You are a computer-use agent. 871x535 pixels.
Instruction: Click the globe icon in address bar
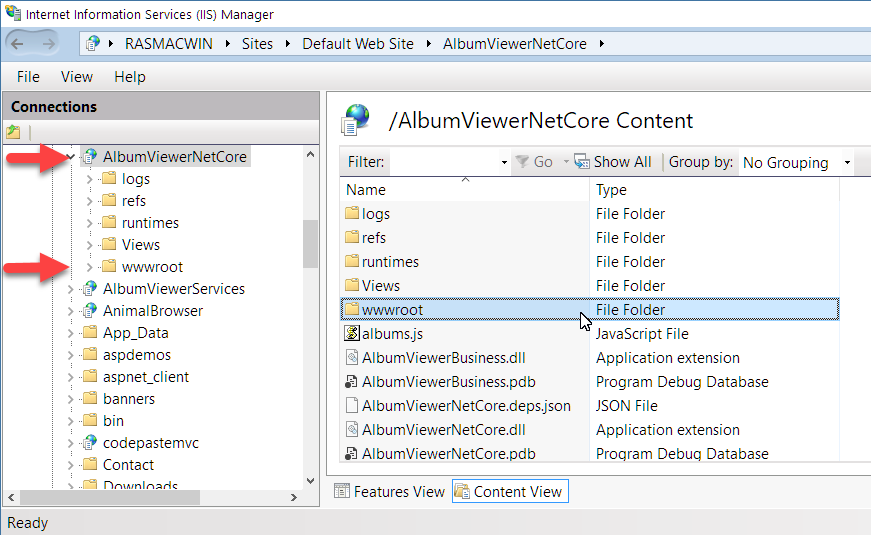93,43
